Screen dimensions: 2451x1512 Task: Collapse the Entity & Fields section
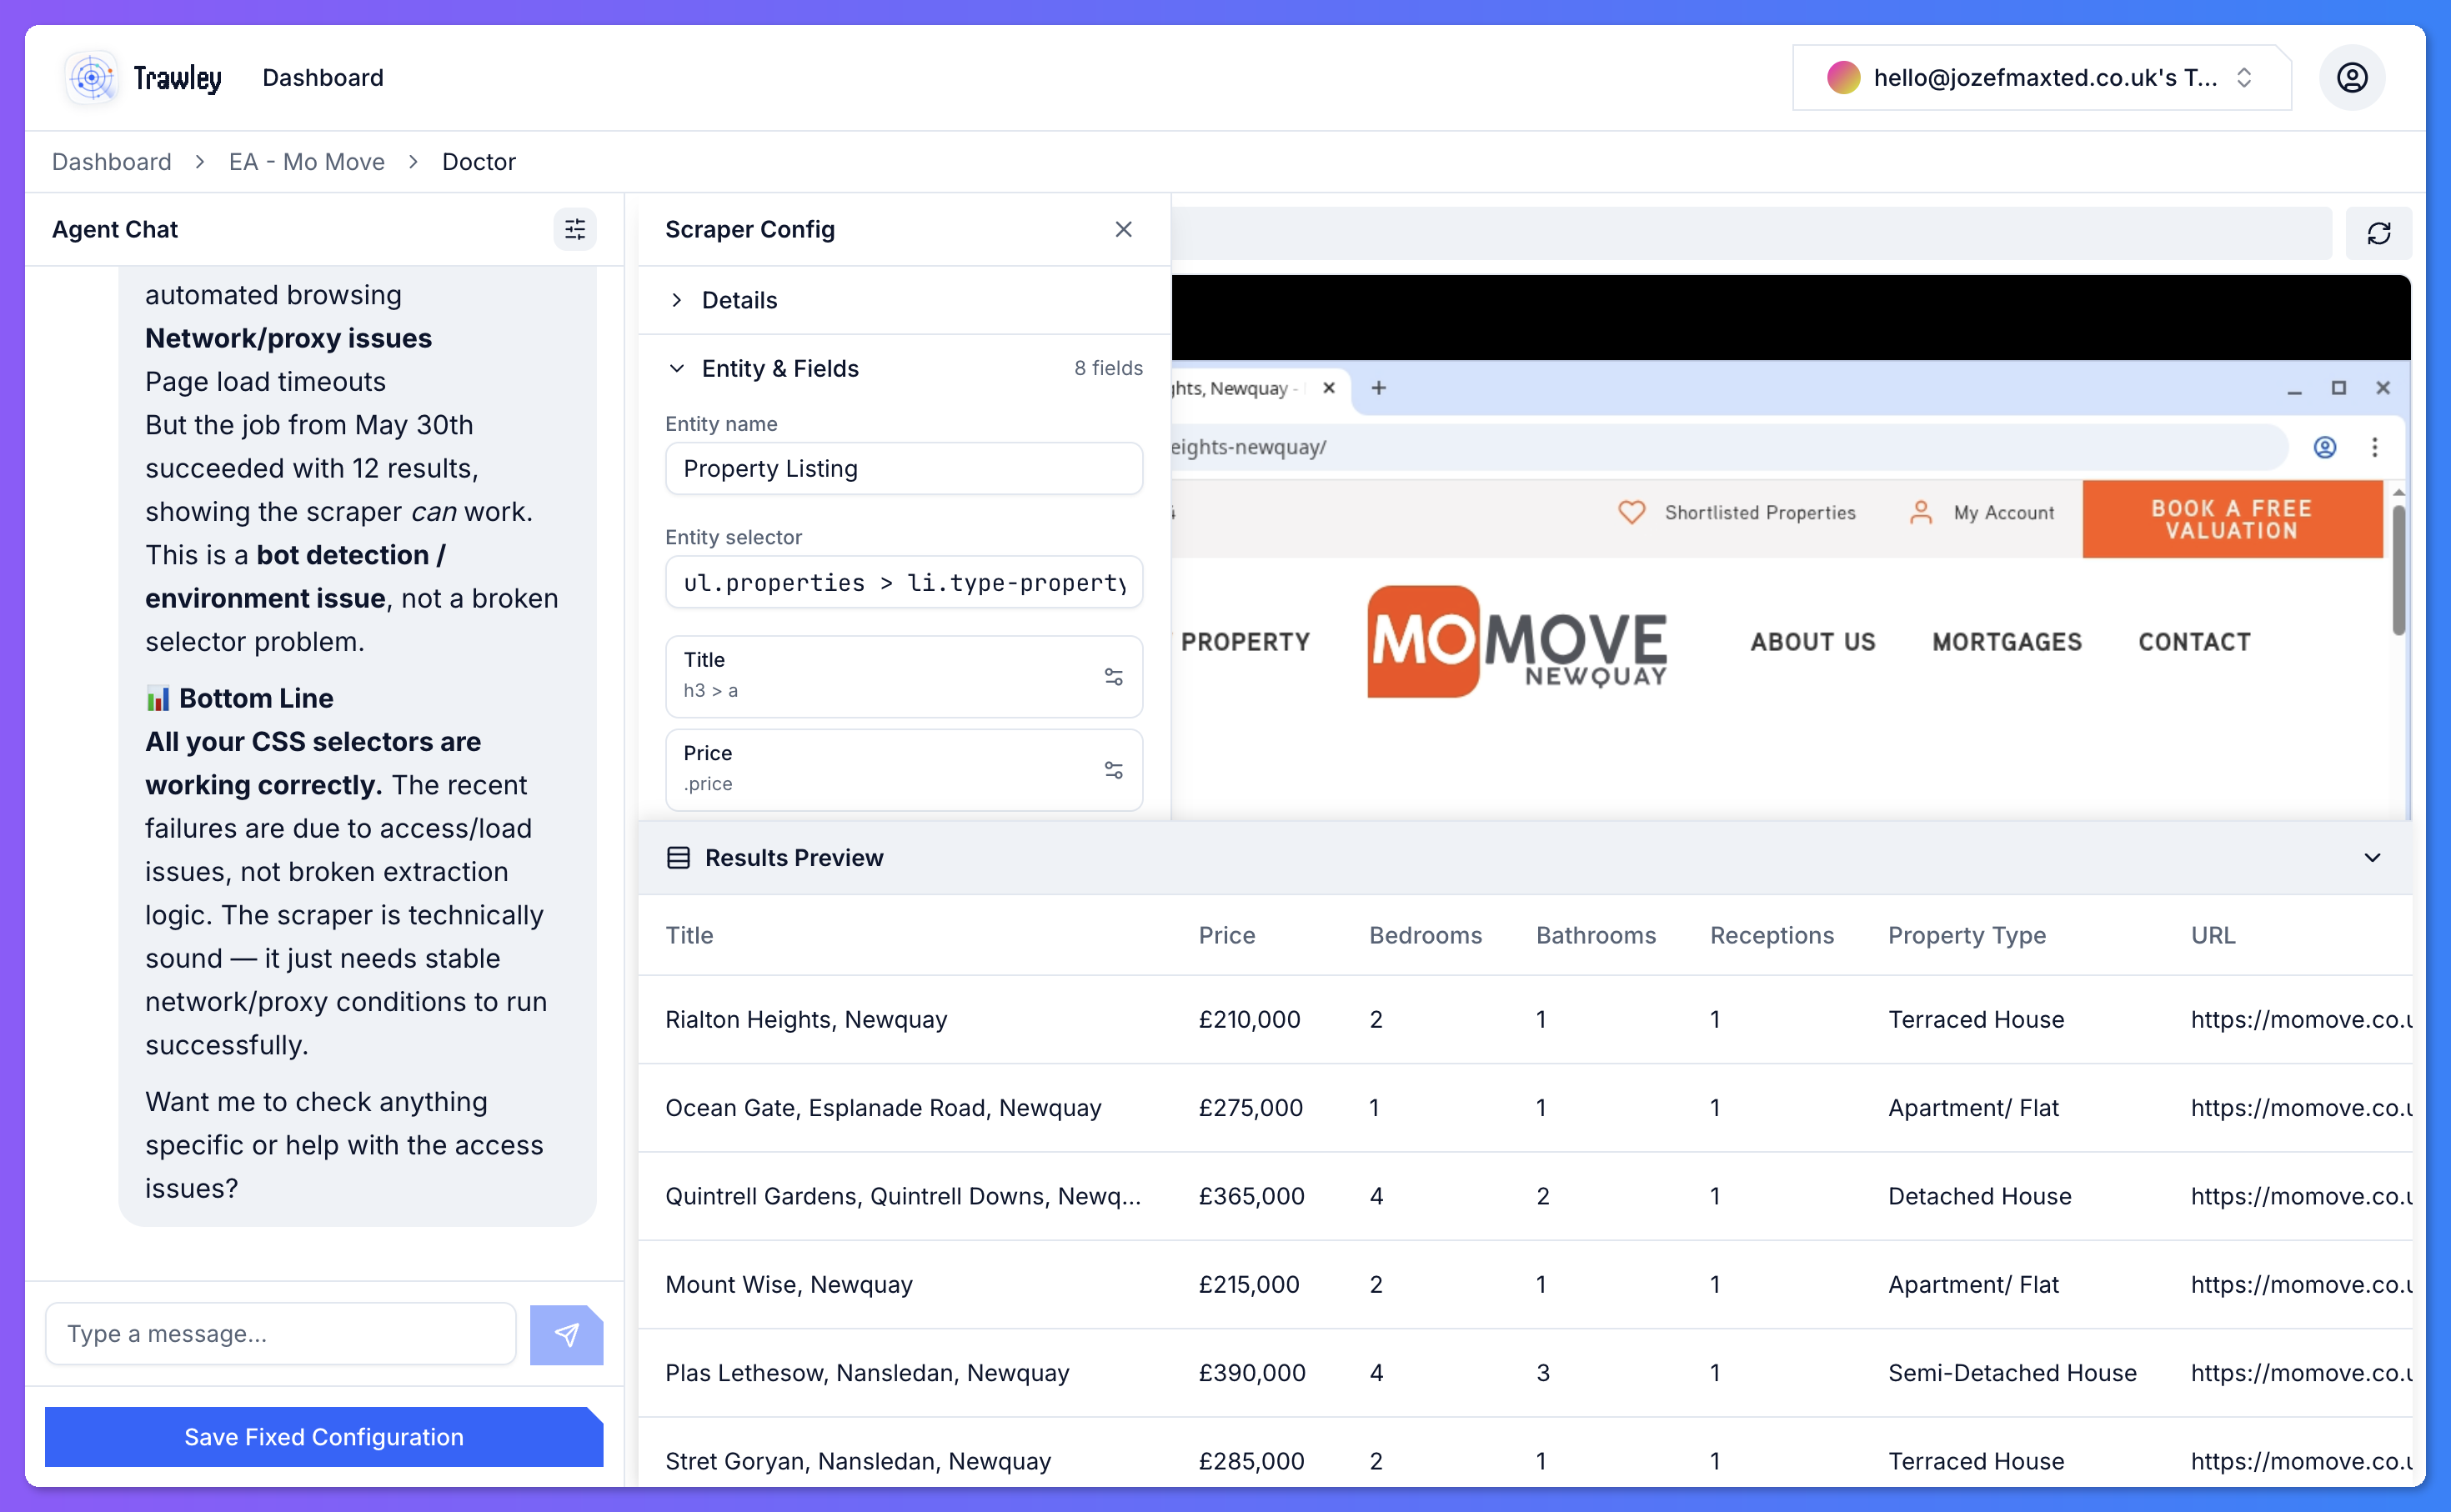(904, 368)
